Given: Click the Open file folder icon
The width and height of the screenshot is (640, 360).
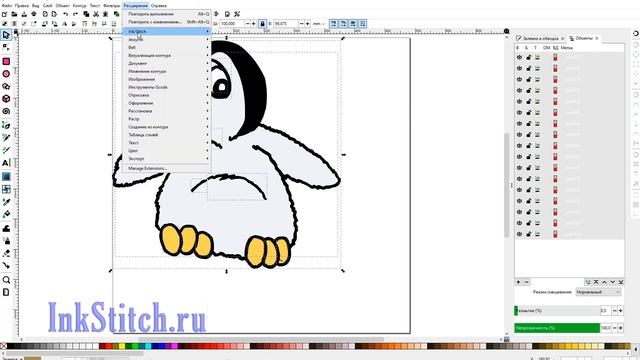Looking at the screenshot, I should 14,14.
